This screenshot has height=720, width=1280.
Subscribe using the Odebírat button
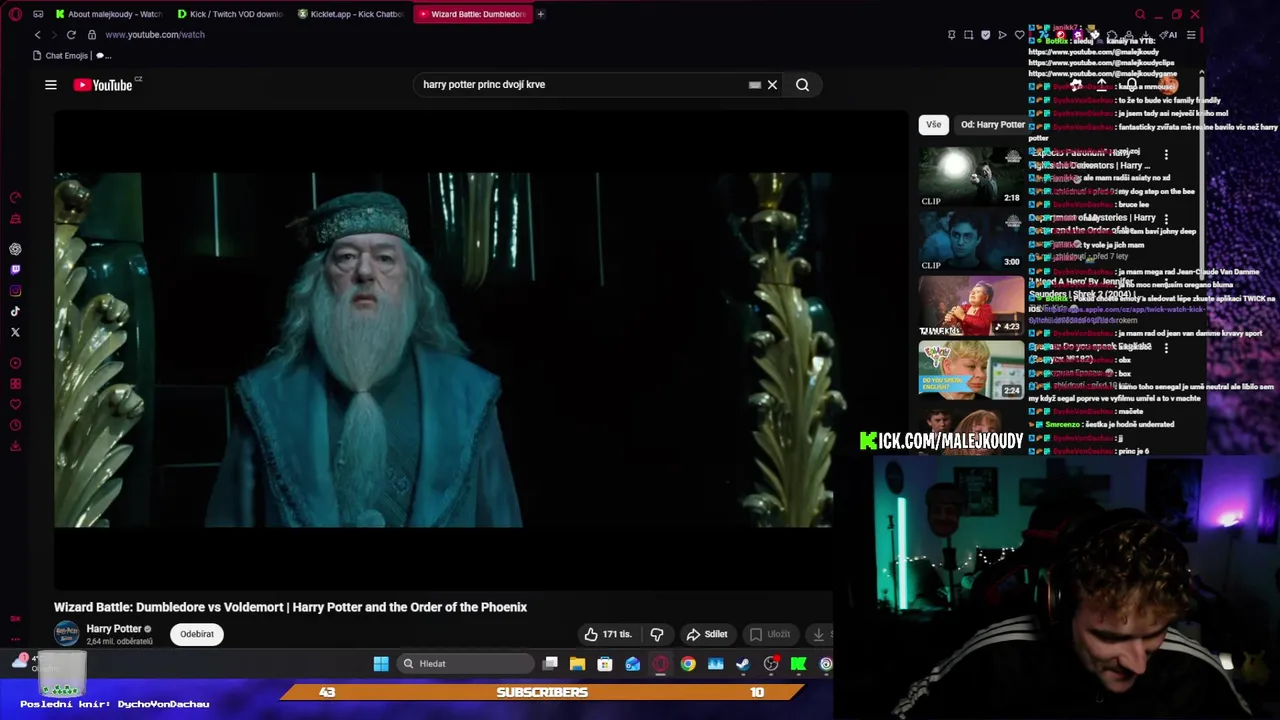click(197, 634)
